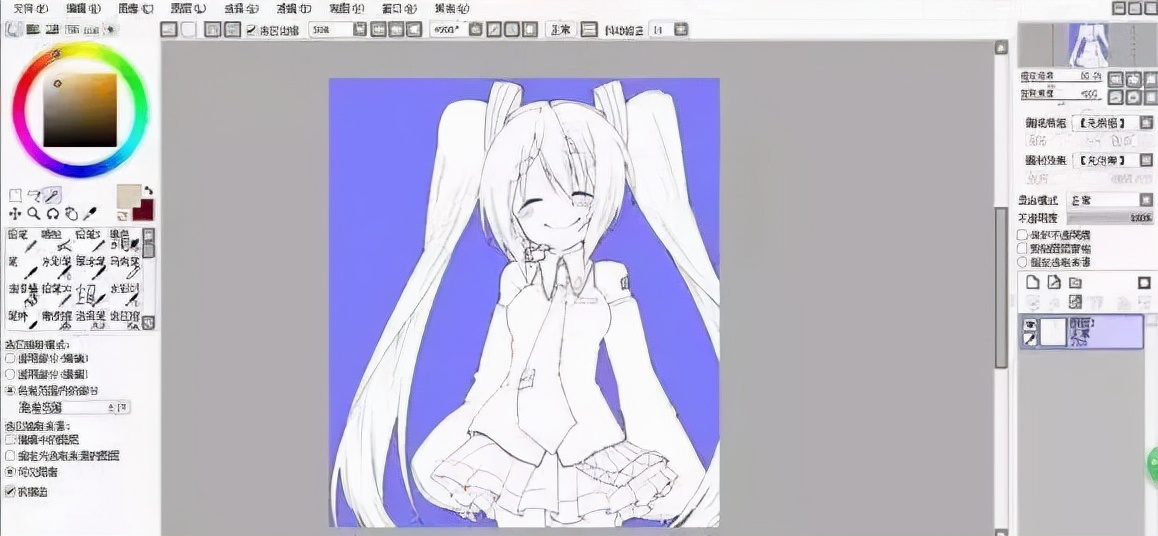
Task: Click the color wheel saturation square
Action: coord(80,110)
